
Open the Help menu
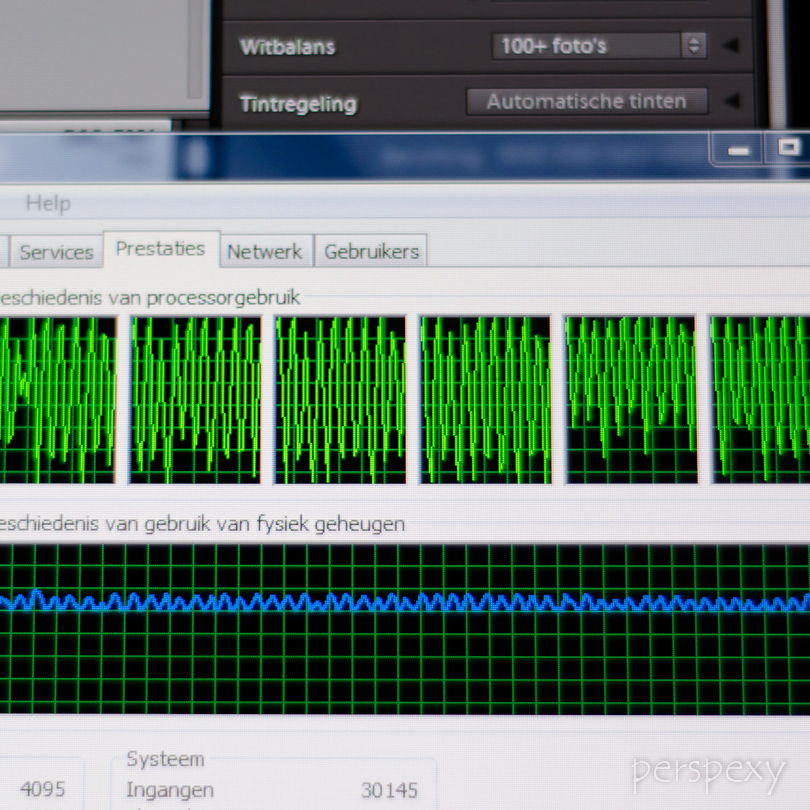pos(48,203)
